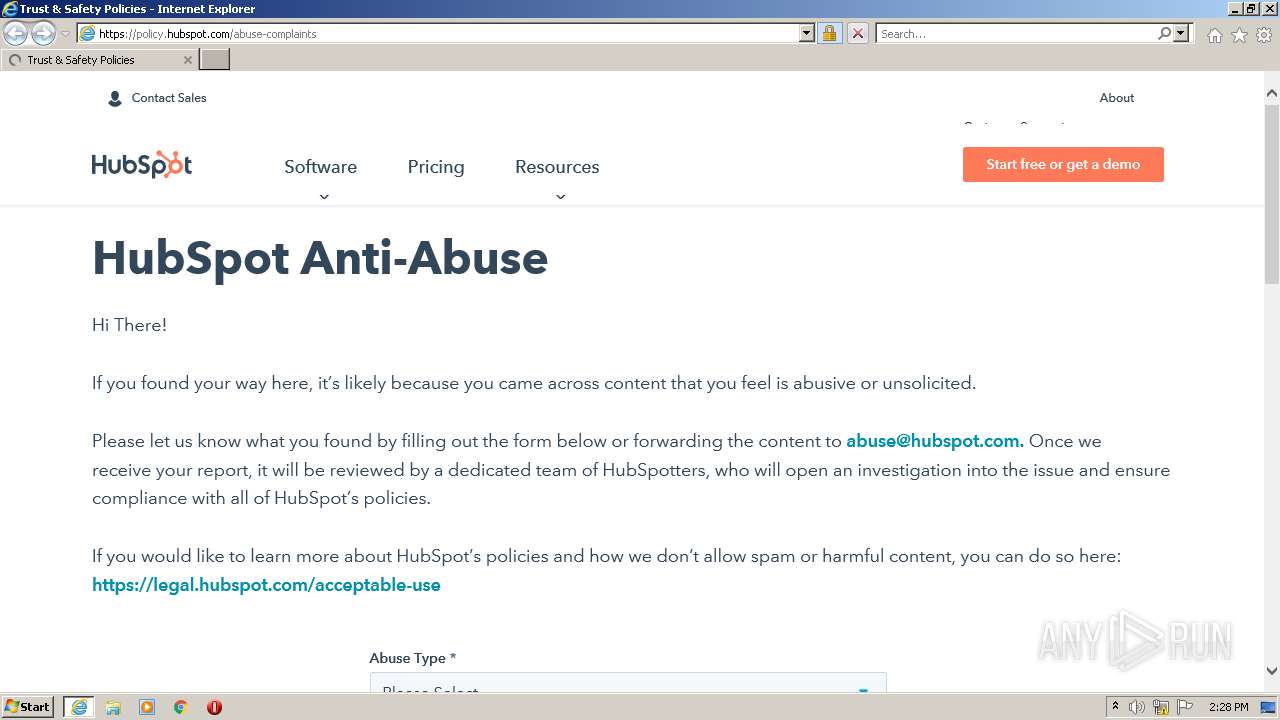Show hidden tray icons arrow

pos(1115,707)
